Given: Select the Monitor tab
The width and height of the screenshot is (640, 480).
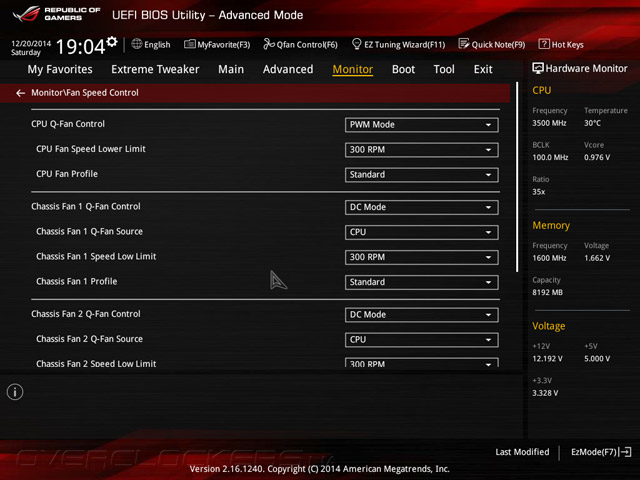Looking at the screenshot, I should tap(353, 69).
